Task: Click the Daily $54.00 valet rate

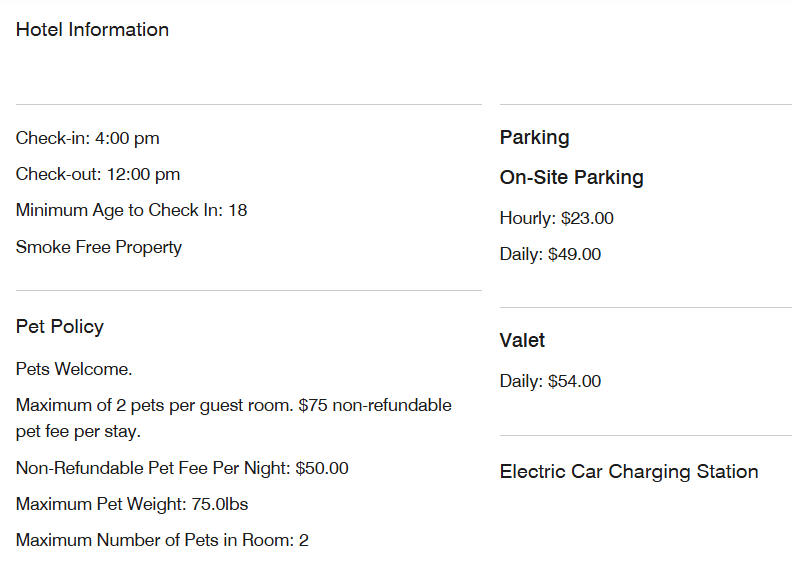Action: pos(550,381)
